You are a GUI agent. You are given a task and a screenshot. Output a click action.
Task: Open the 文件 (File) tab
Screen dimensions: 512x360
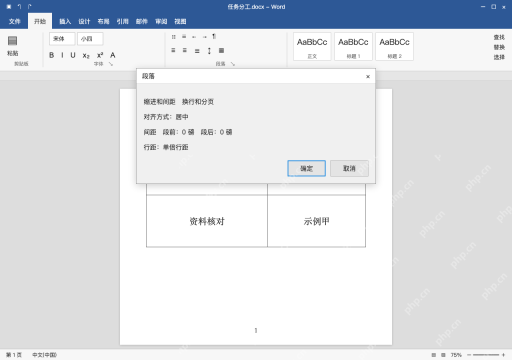click(x=15, y=21)
